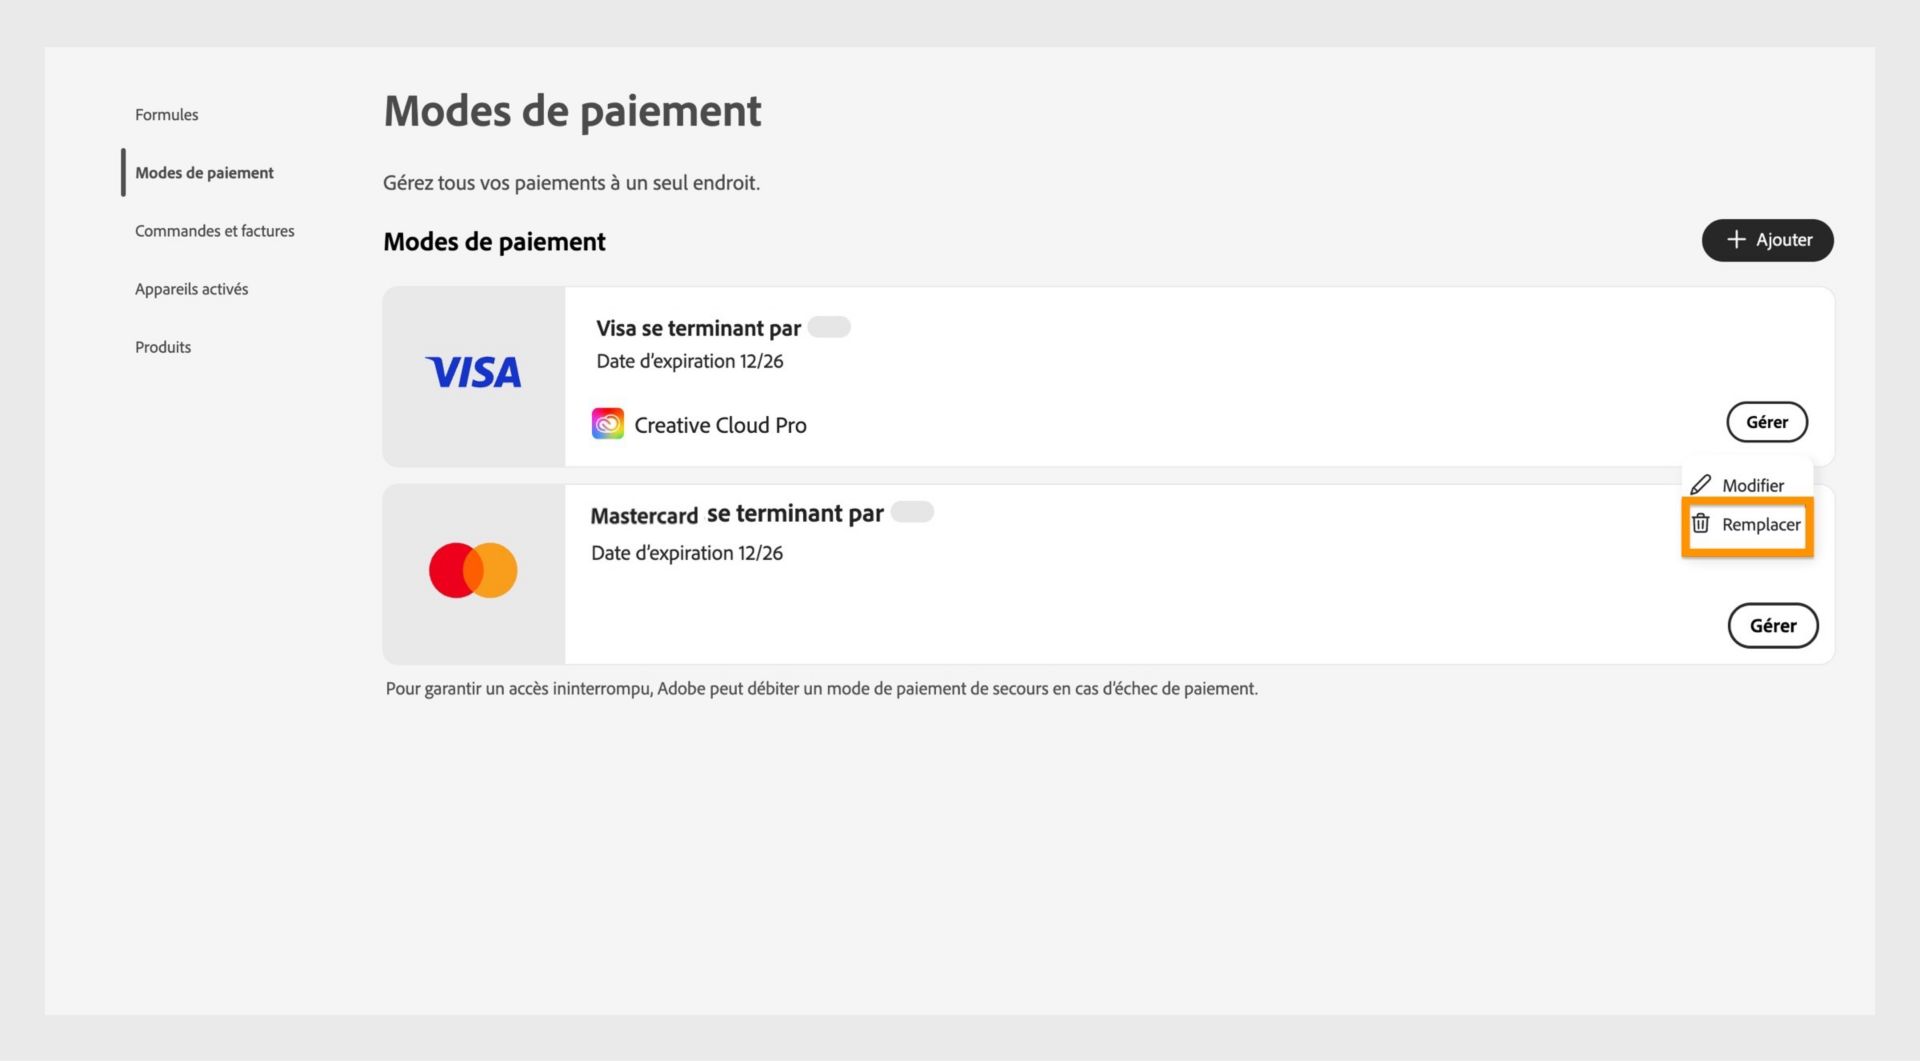Click Gérer for the Visa card
Image resolution: width=1920 pixels, height=1061 pixels.
click(1767, 422)
